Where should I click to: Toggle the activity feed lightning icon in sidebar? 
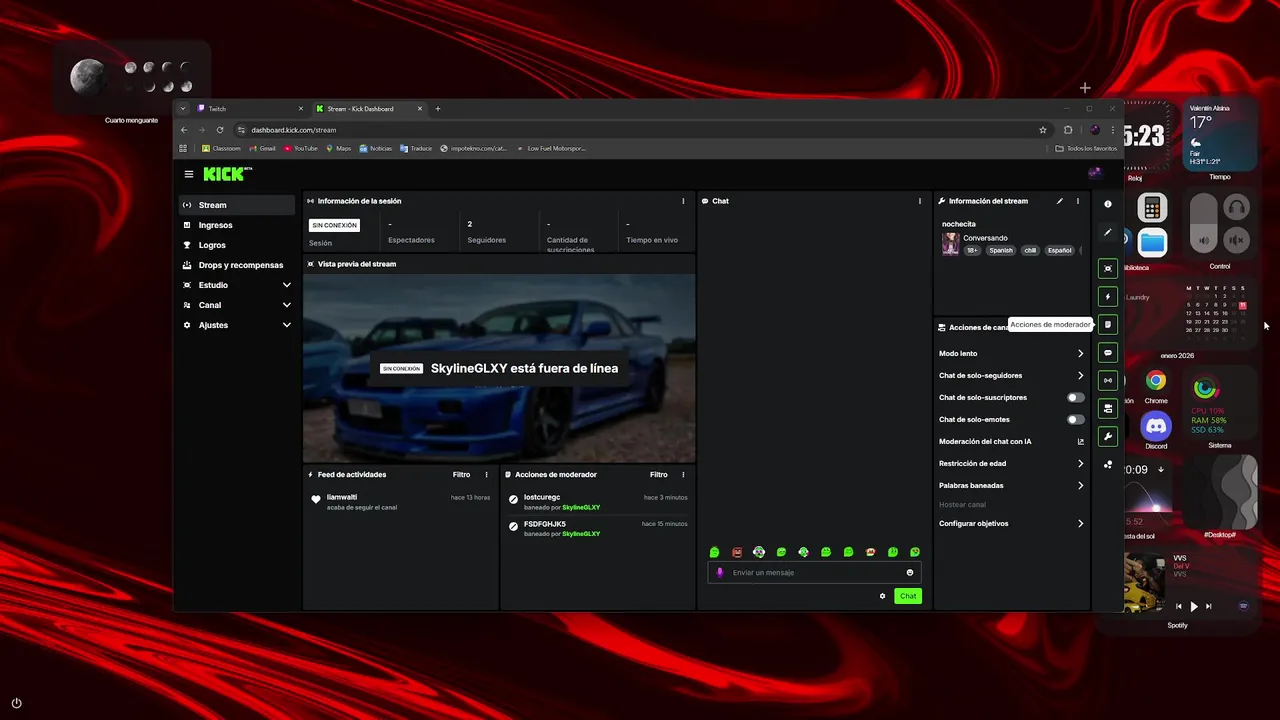(x=1107, y=297)
